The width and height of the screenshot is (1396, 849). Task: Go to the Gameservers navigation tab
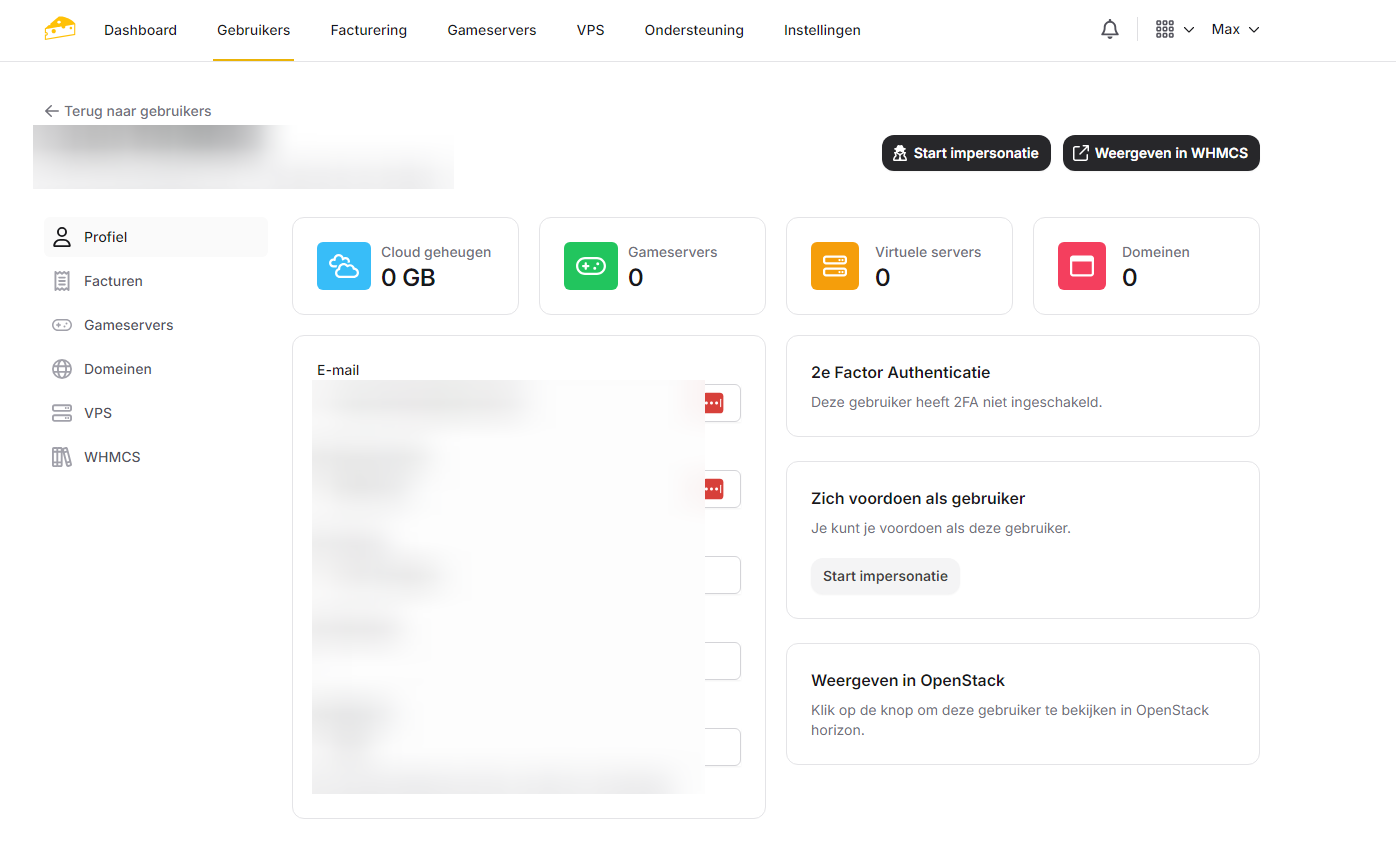(491, 30)
